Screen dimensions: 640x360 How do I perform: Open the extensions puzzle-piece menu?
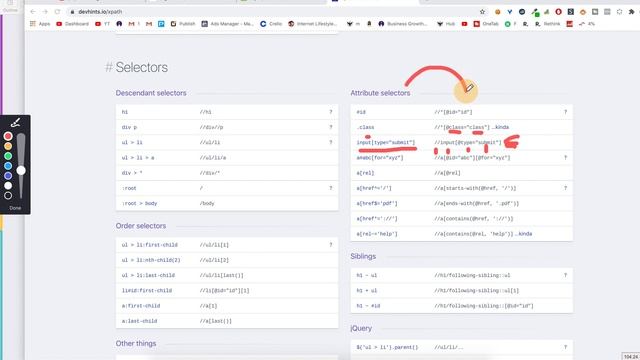point(631,12)
